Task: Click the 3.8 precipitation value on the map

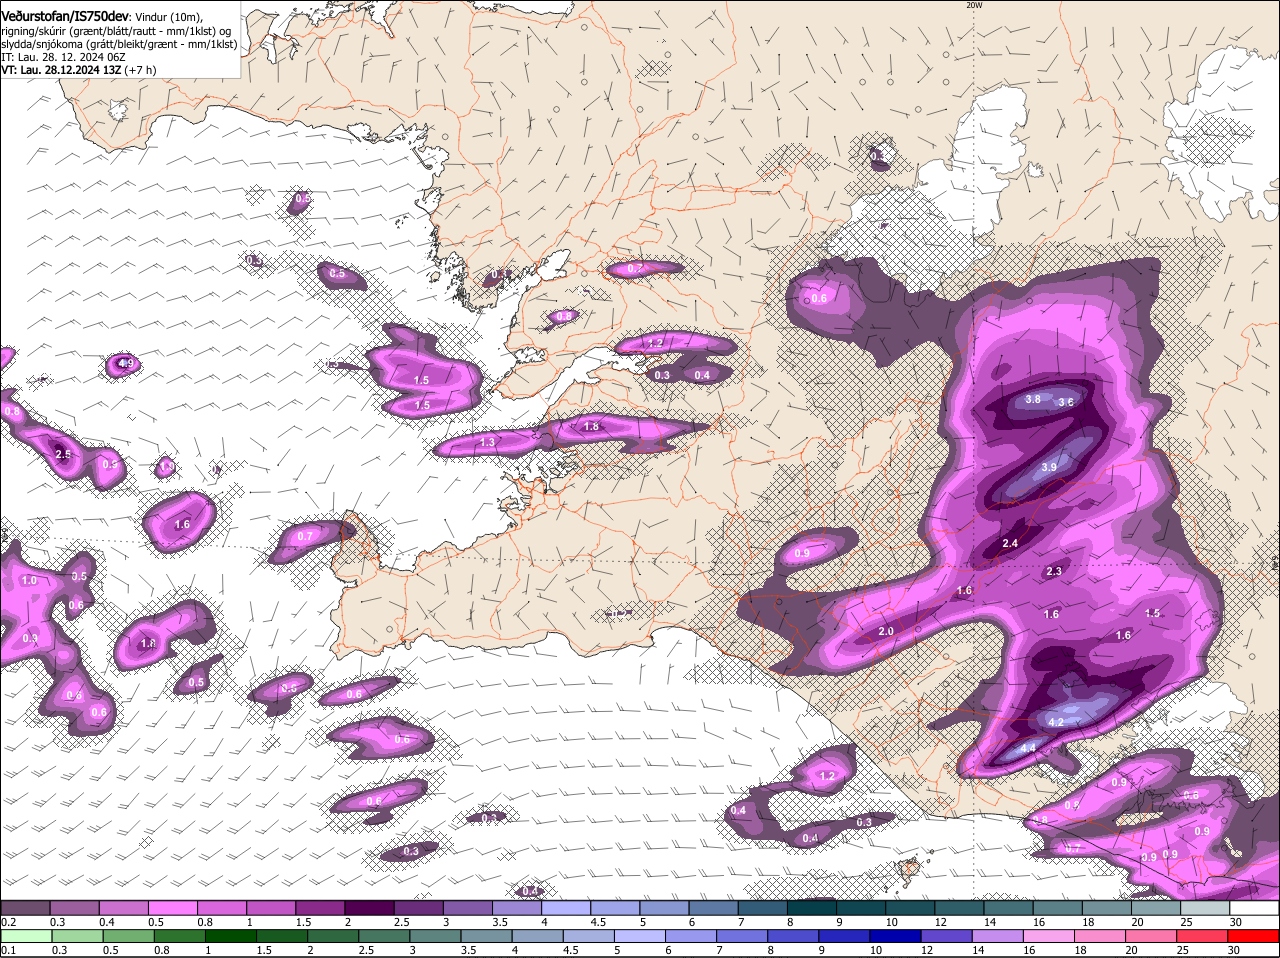Action: (x=1033, y=399)
